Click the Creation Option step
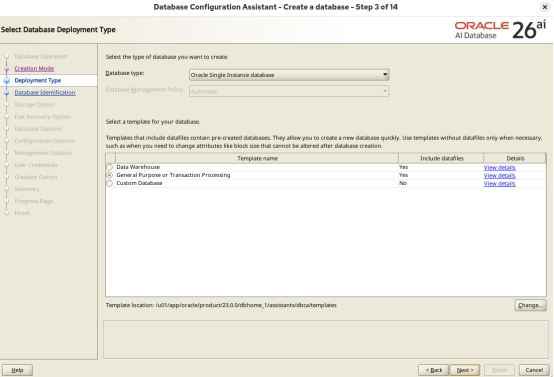Image resolution: width=554 pixels, height=377 pixels. (x=36, y=177)
